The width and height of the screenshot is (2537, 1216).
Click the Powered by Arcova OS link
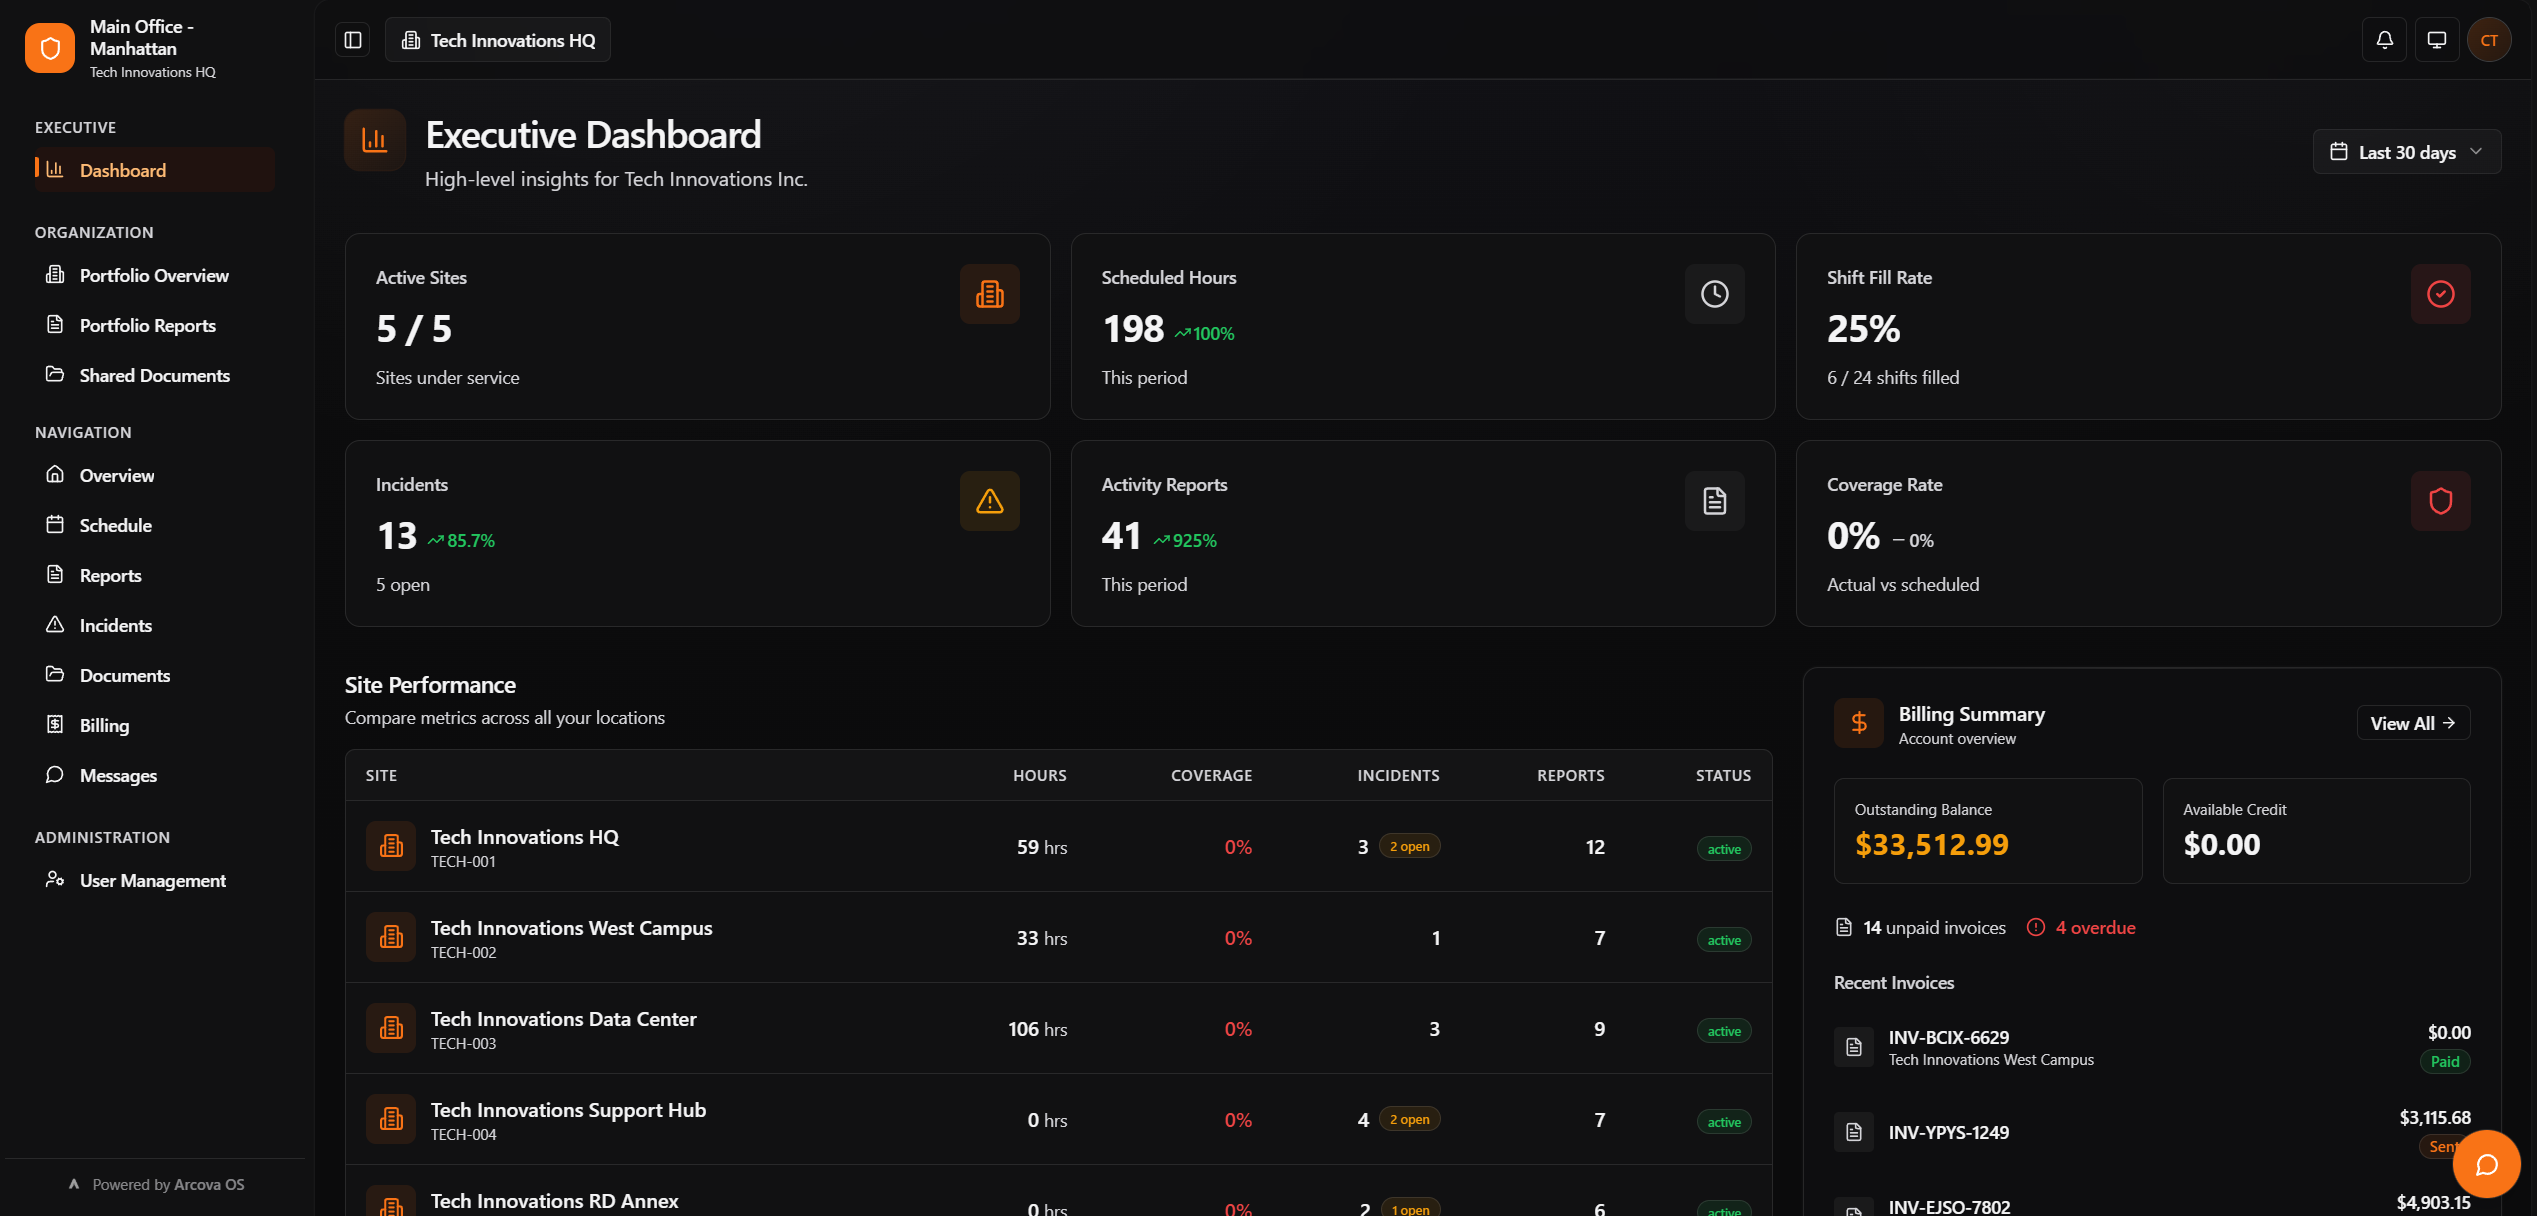pos(157,1185)
